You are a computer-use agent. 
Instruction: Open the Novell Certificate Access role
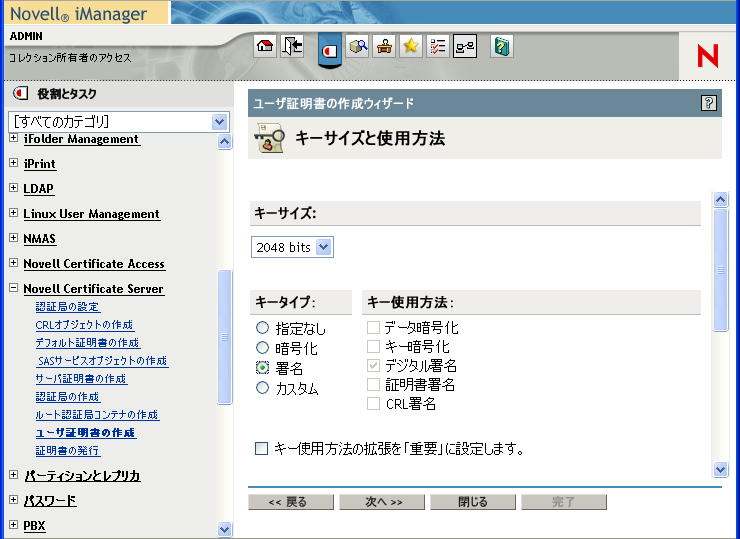click(x=94, y=264)
